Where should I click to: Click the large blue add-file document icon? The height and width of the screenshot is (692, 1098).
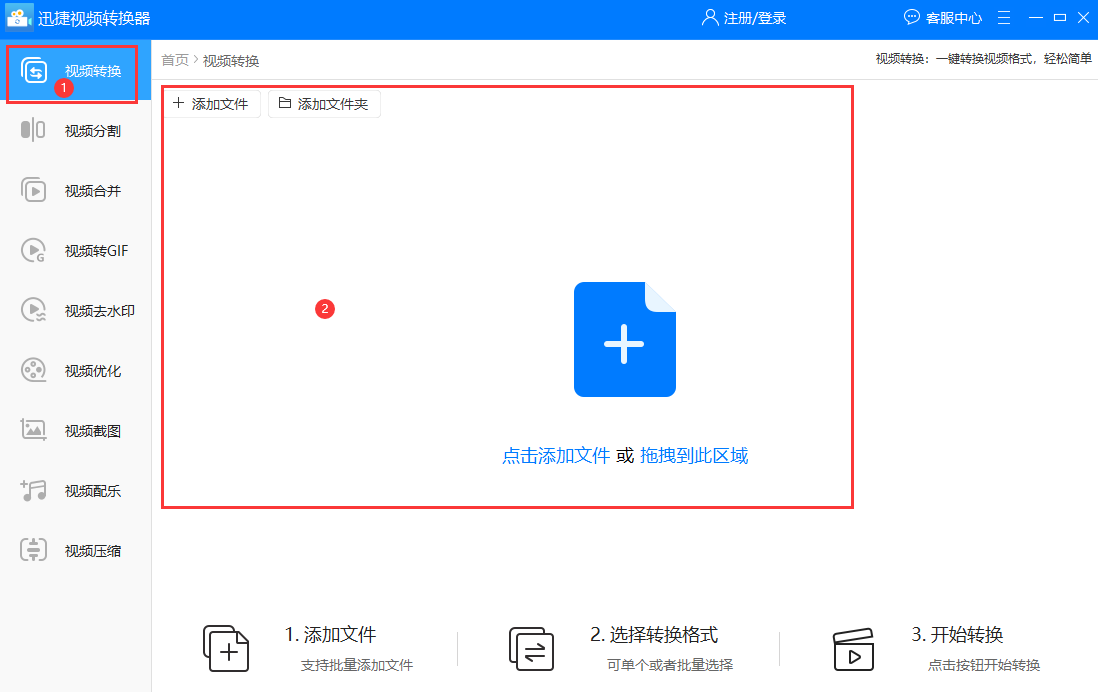(x=625, y=340)
